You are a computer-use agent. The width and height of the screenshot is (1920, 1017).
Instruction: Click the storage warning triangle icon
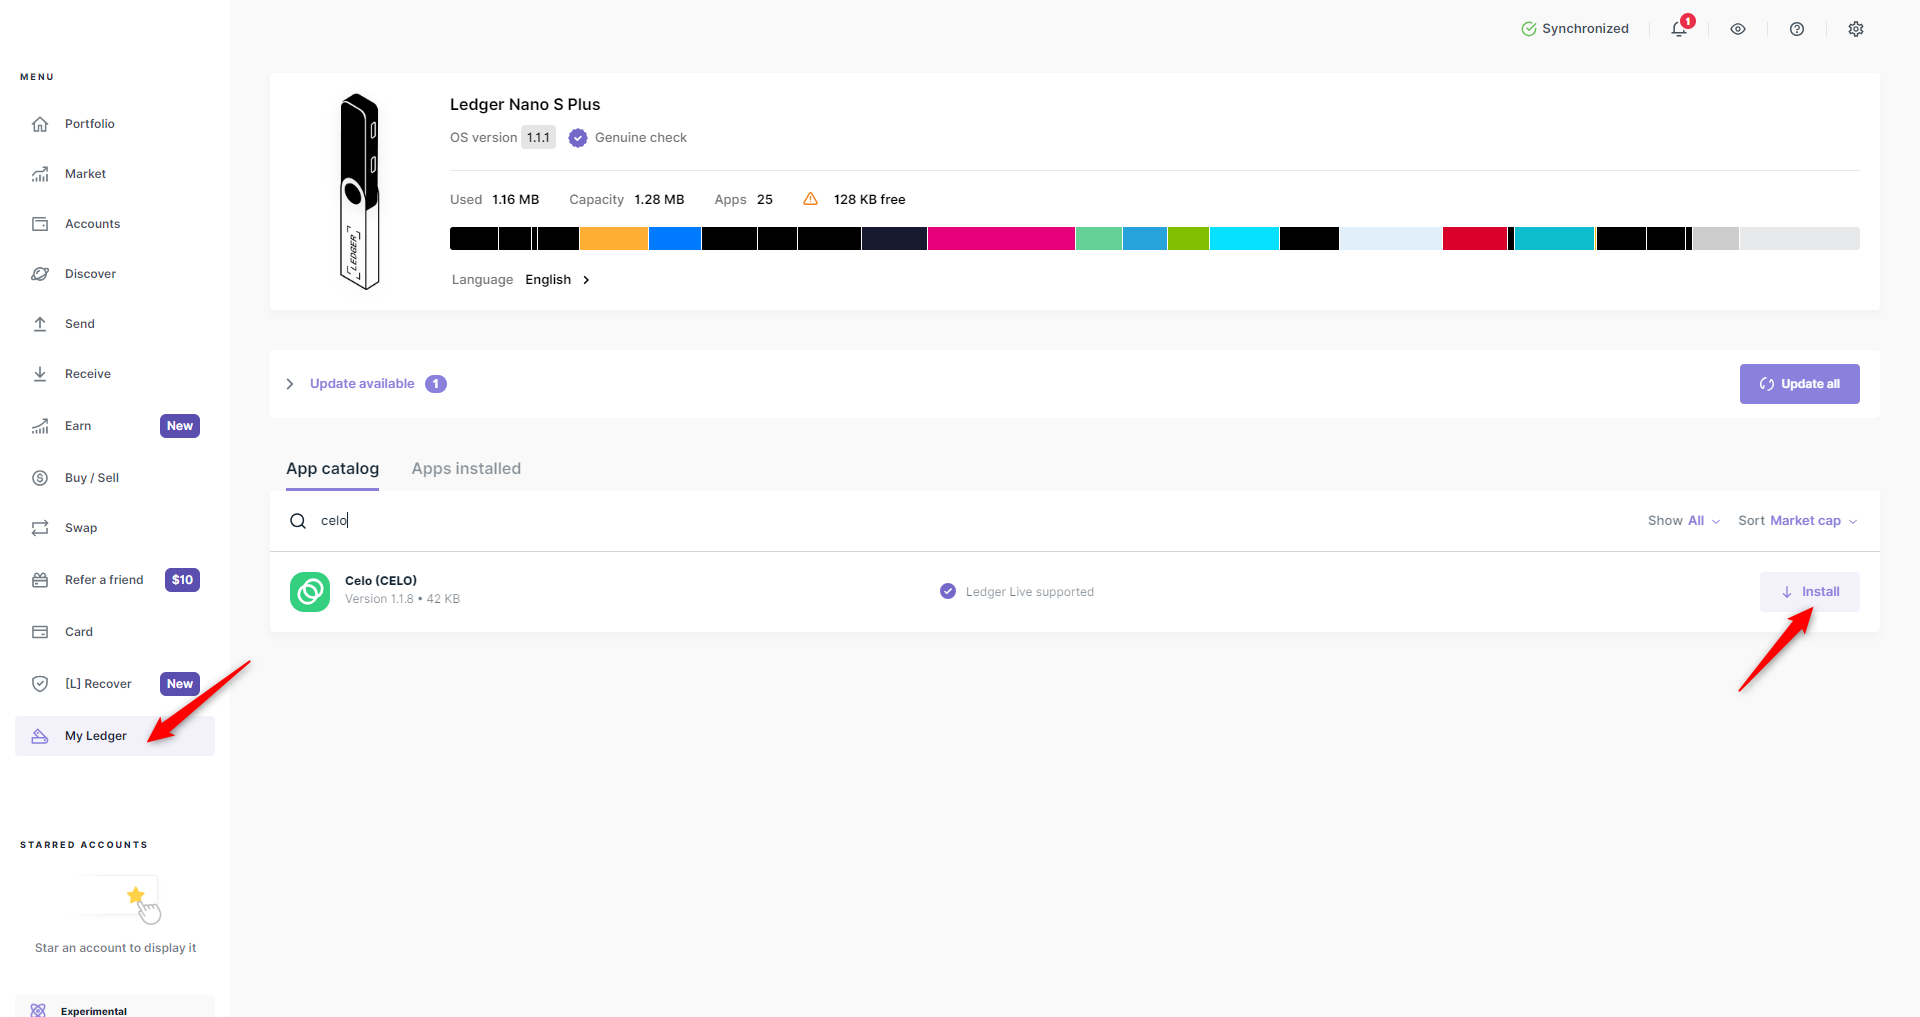810,199
